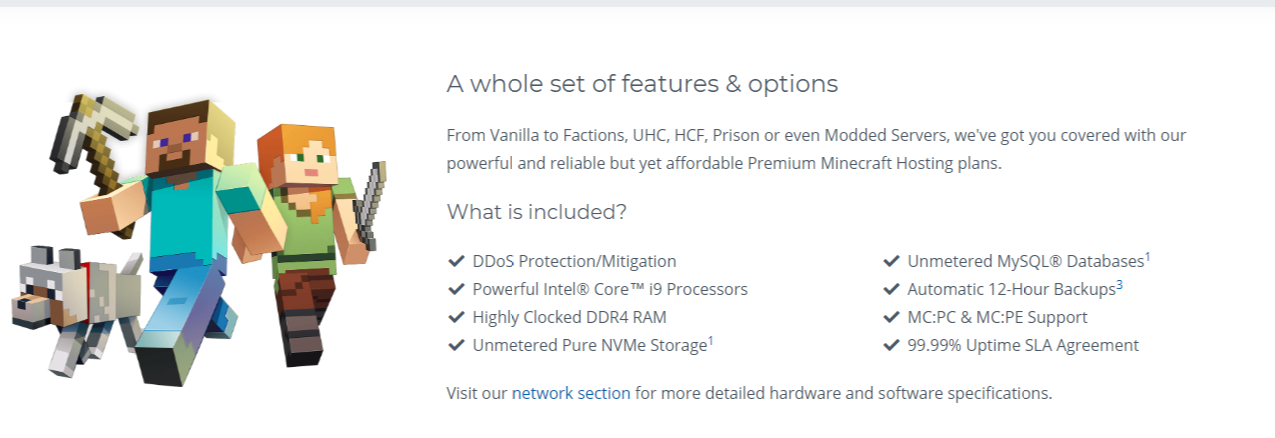Screen dimensions: 1275x438
Task: Open the network section link
Action: pos(571,393)
